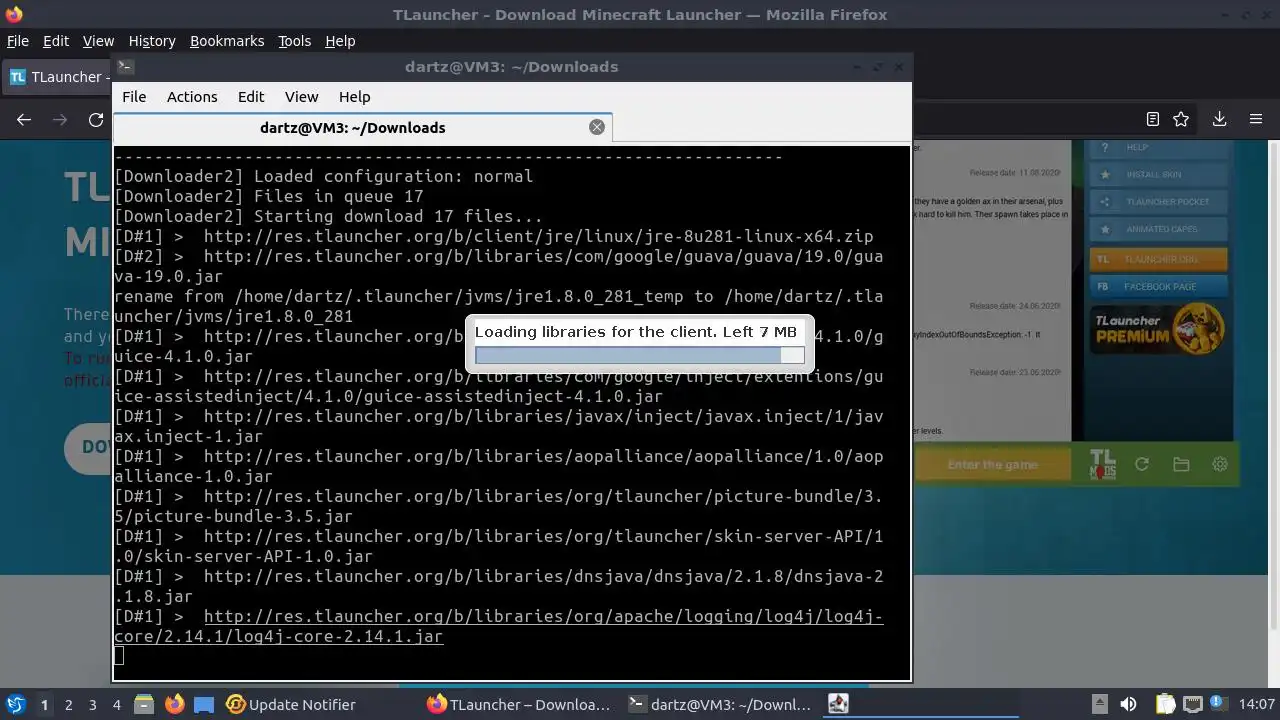Launch Firefox from taskbar quick launch
The height and width of the screenshot is (720, 1280).
[x=174, y=704]
